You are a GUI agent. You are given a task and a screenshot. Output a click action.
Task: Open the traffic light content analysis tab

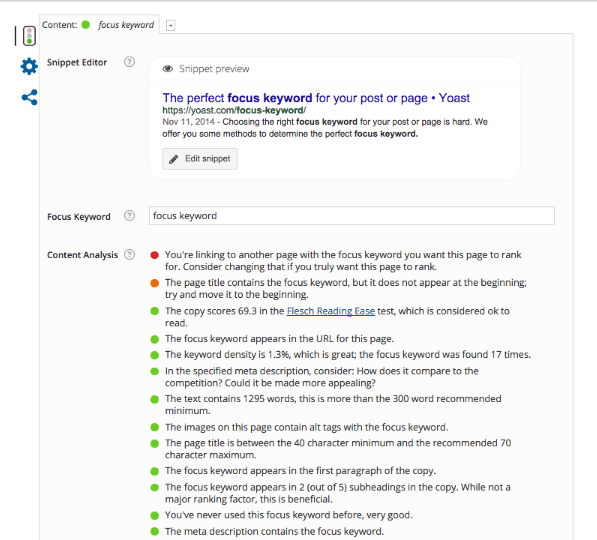(29, 36)
